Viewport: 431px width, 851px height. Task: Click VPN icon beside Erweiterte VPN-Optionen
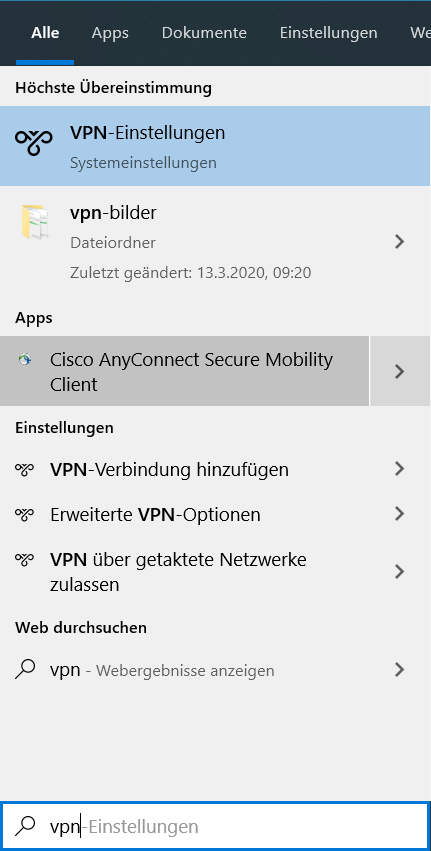[24, 513]
